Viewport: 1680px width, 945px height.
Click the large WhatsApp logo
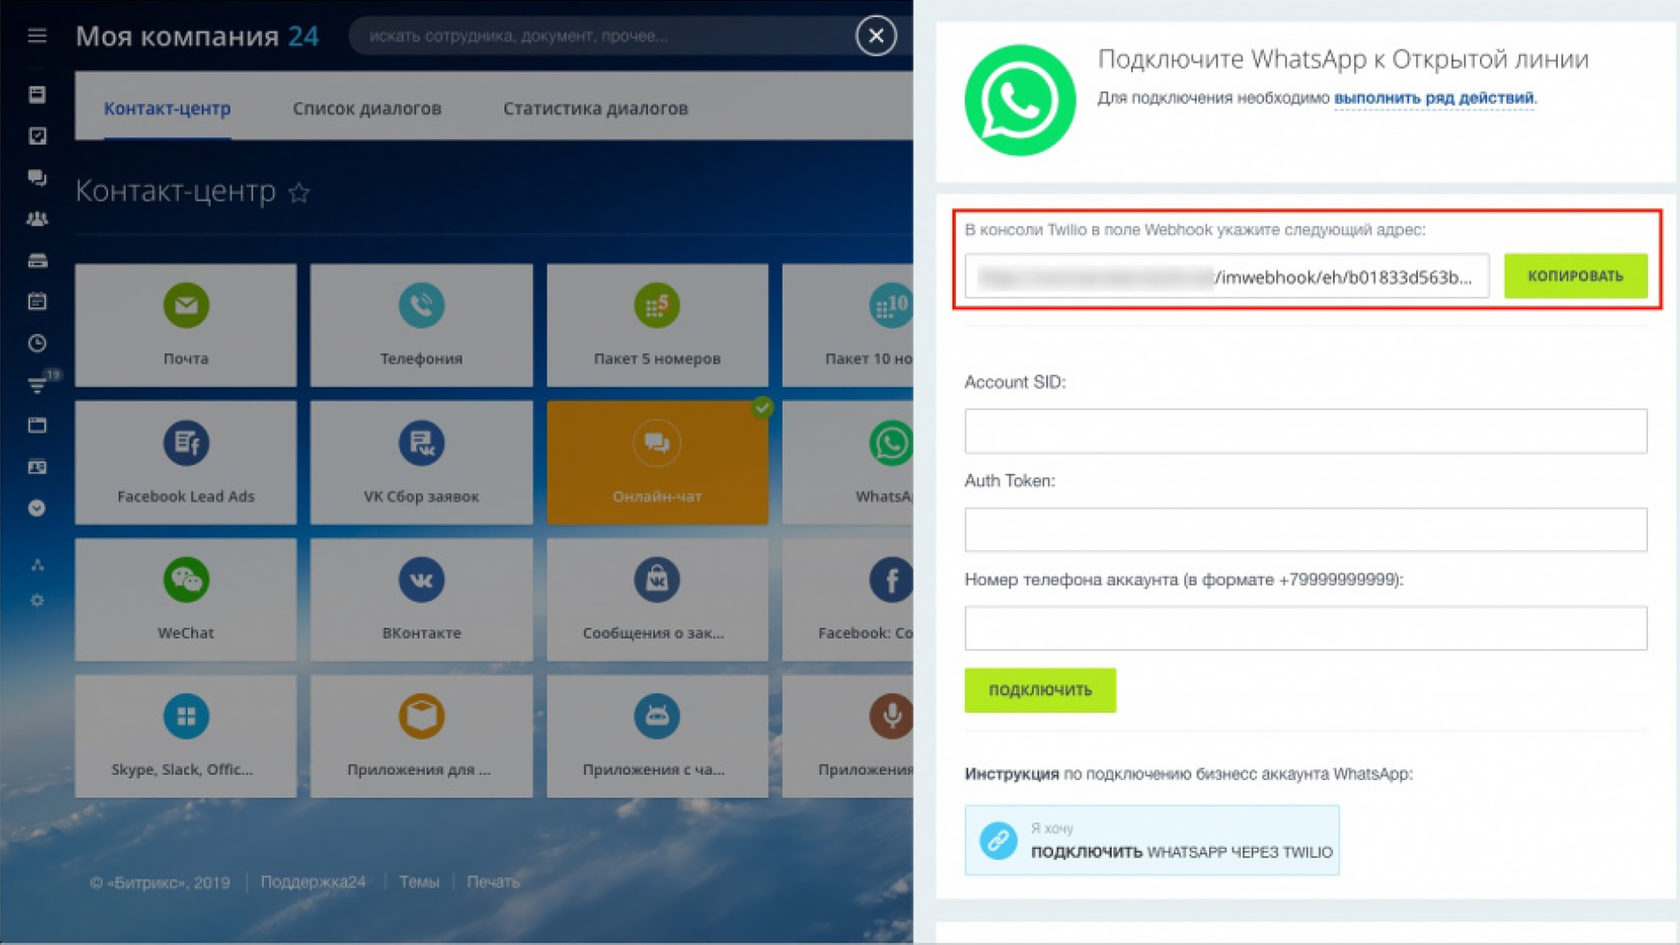tap(1020, 100)
